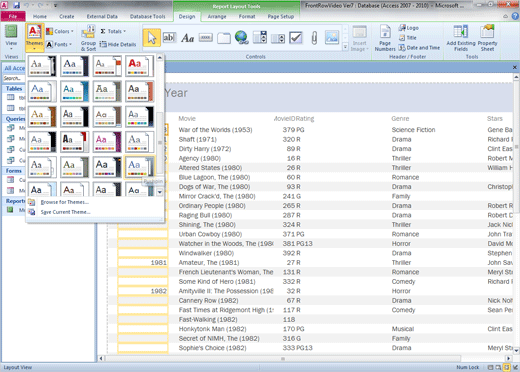Select the red bold Aa theme thumbnail

coord(139,66)
